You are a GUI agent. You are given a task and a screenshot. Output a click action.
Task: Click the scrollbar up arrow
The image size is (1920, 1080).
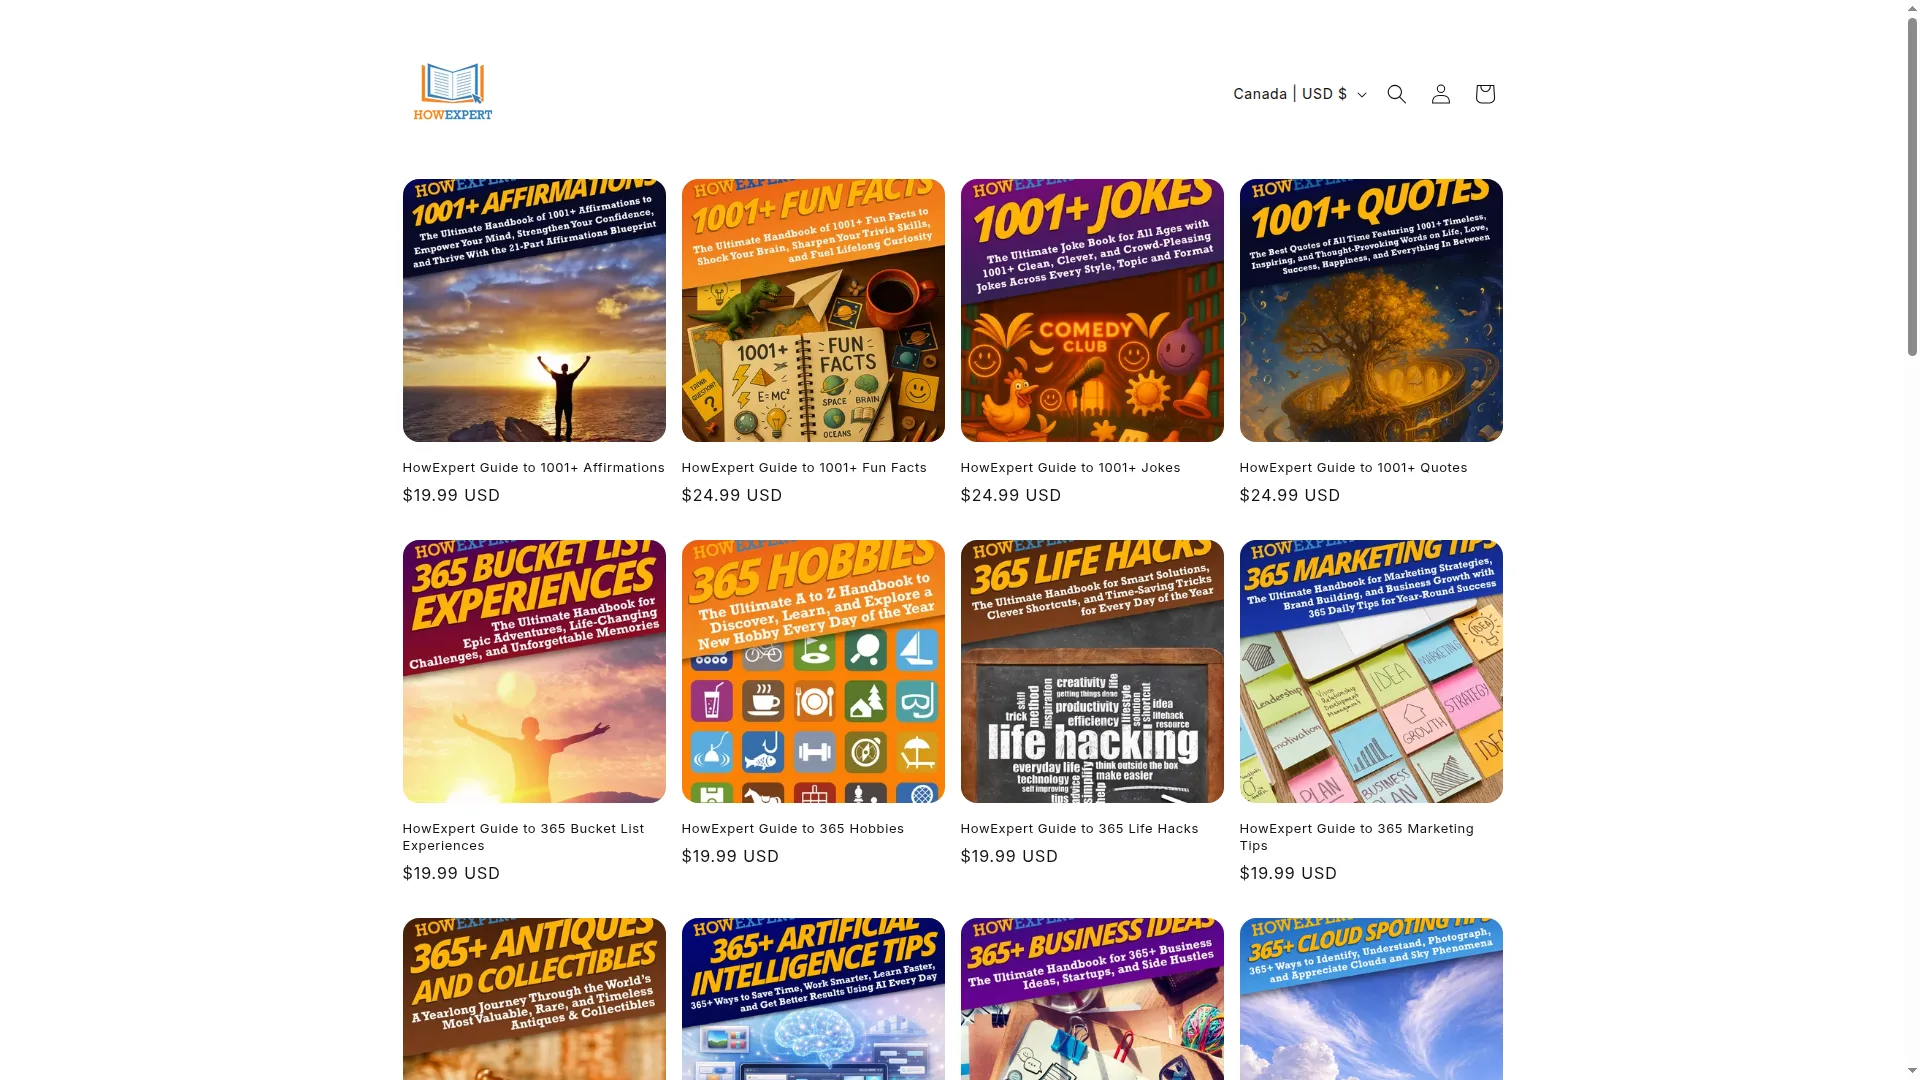tap(1912, 8)
